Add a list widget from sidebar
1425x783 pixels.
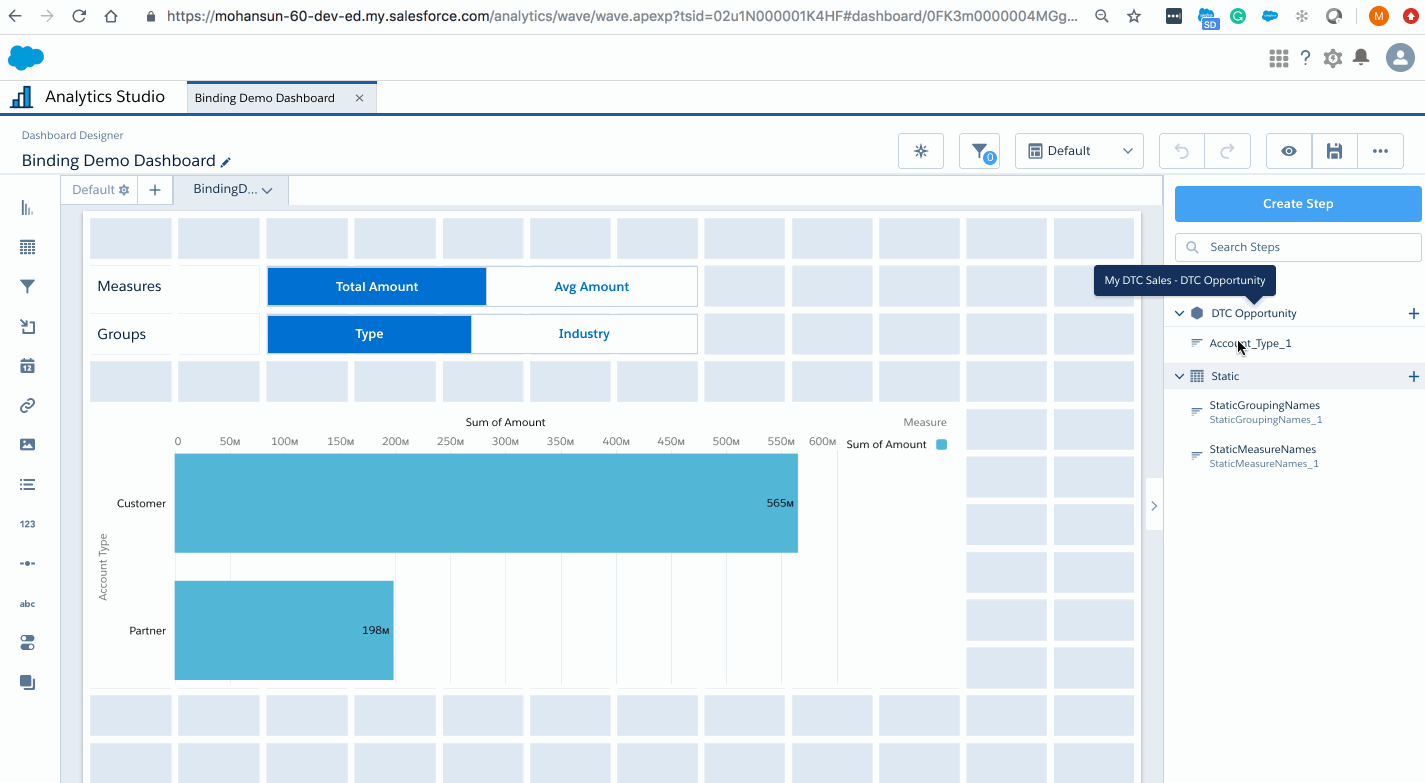pyautogui.click(x=27, y=484)
